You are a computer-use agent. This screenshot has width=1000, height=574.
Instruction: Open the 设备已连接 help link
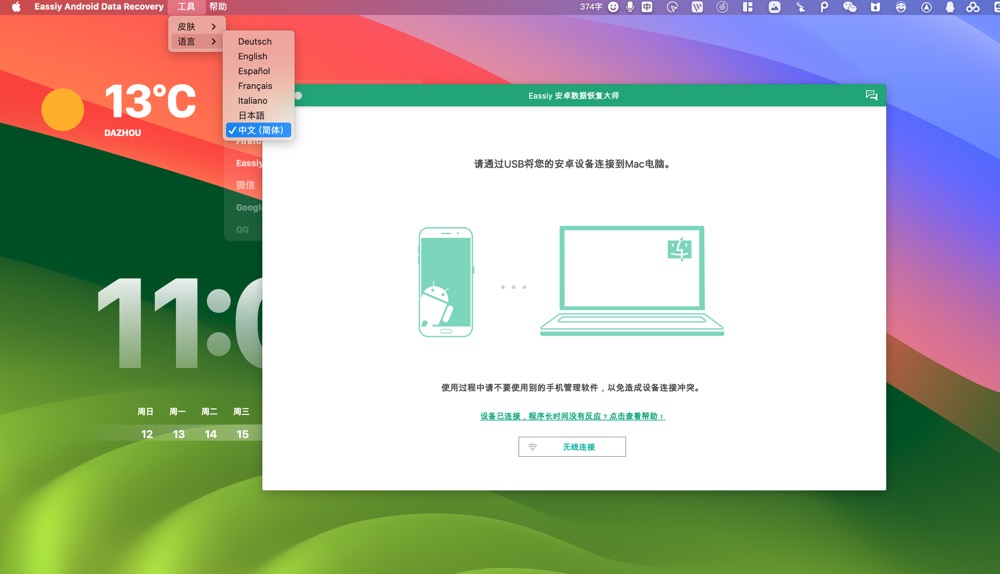pos(573,416)
